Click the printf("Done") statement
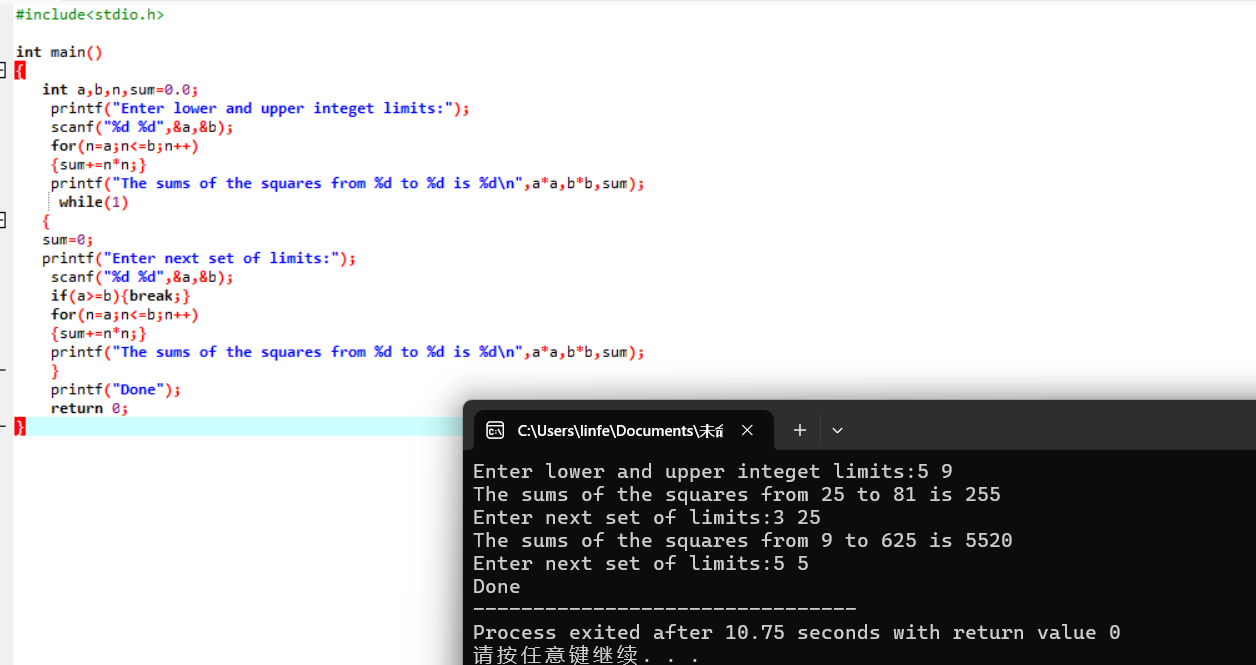This screenshot has width=1256, height=665. click(x=116, y=389)
